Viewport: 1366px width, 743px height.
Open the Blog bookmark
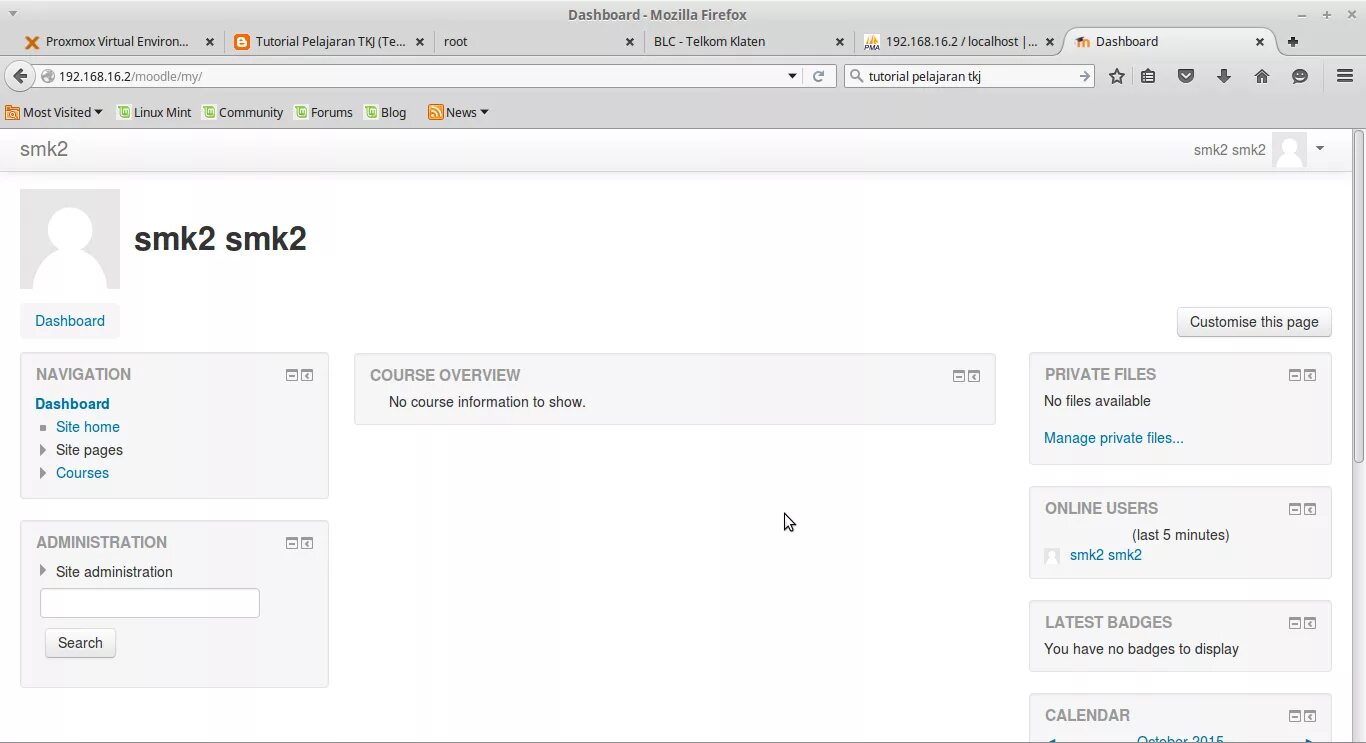click(385, 113)
